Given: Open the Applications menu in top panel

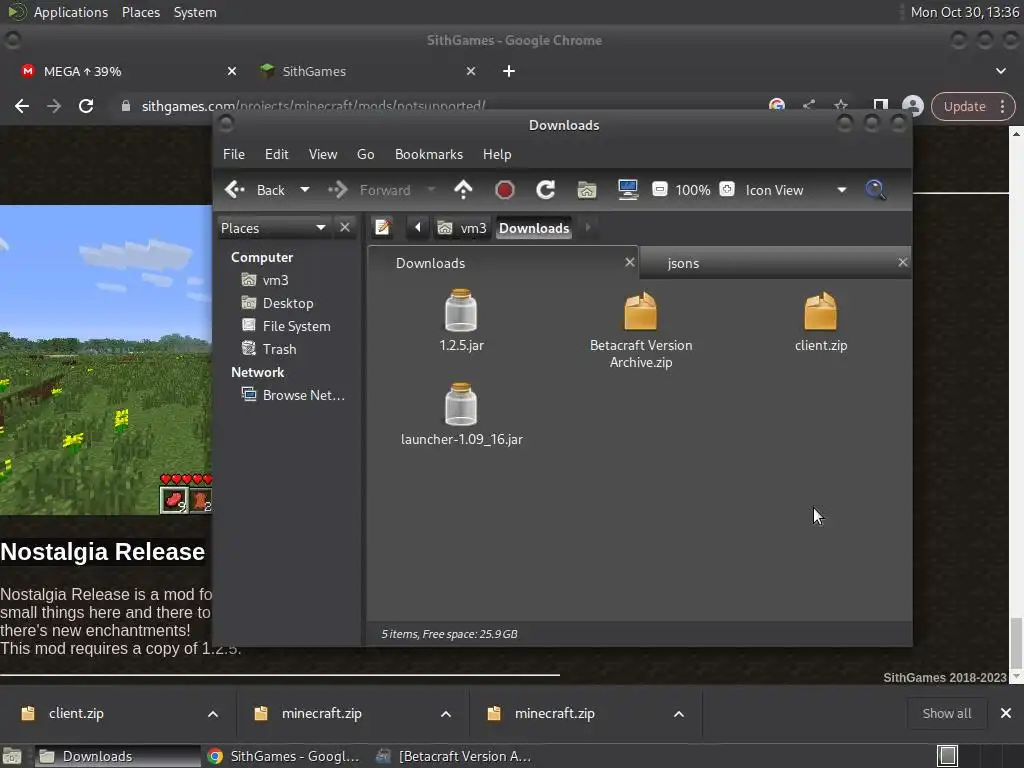Looking at the screenshot, I should coord(71,12).
